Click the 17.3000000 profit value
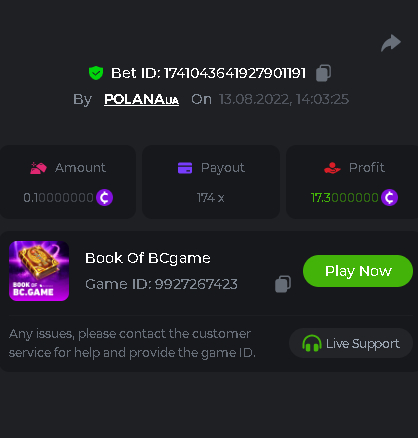The height and width of the screenshot is (438, 418). [x=344, y=198]
